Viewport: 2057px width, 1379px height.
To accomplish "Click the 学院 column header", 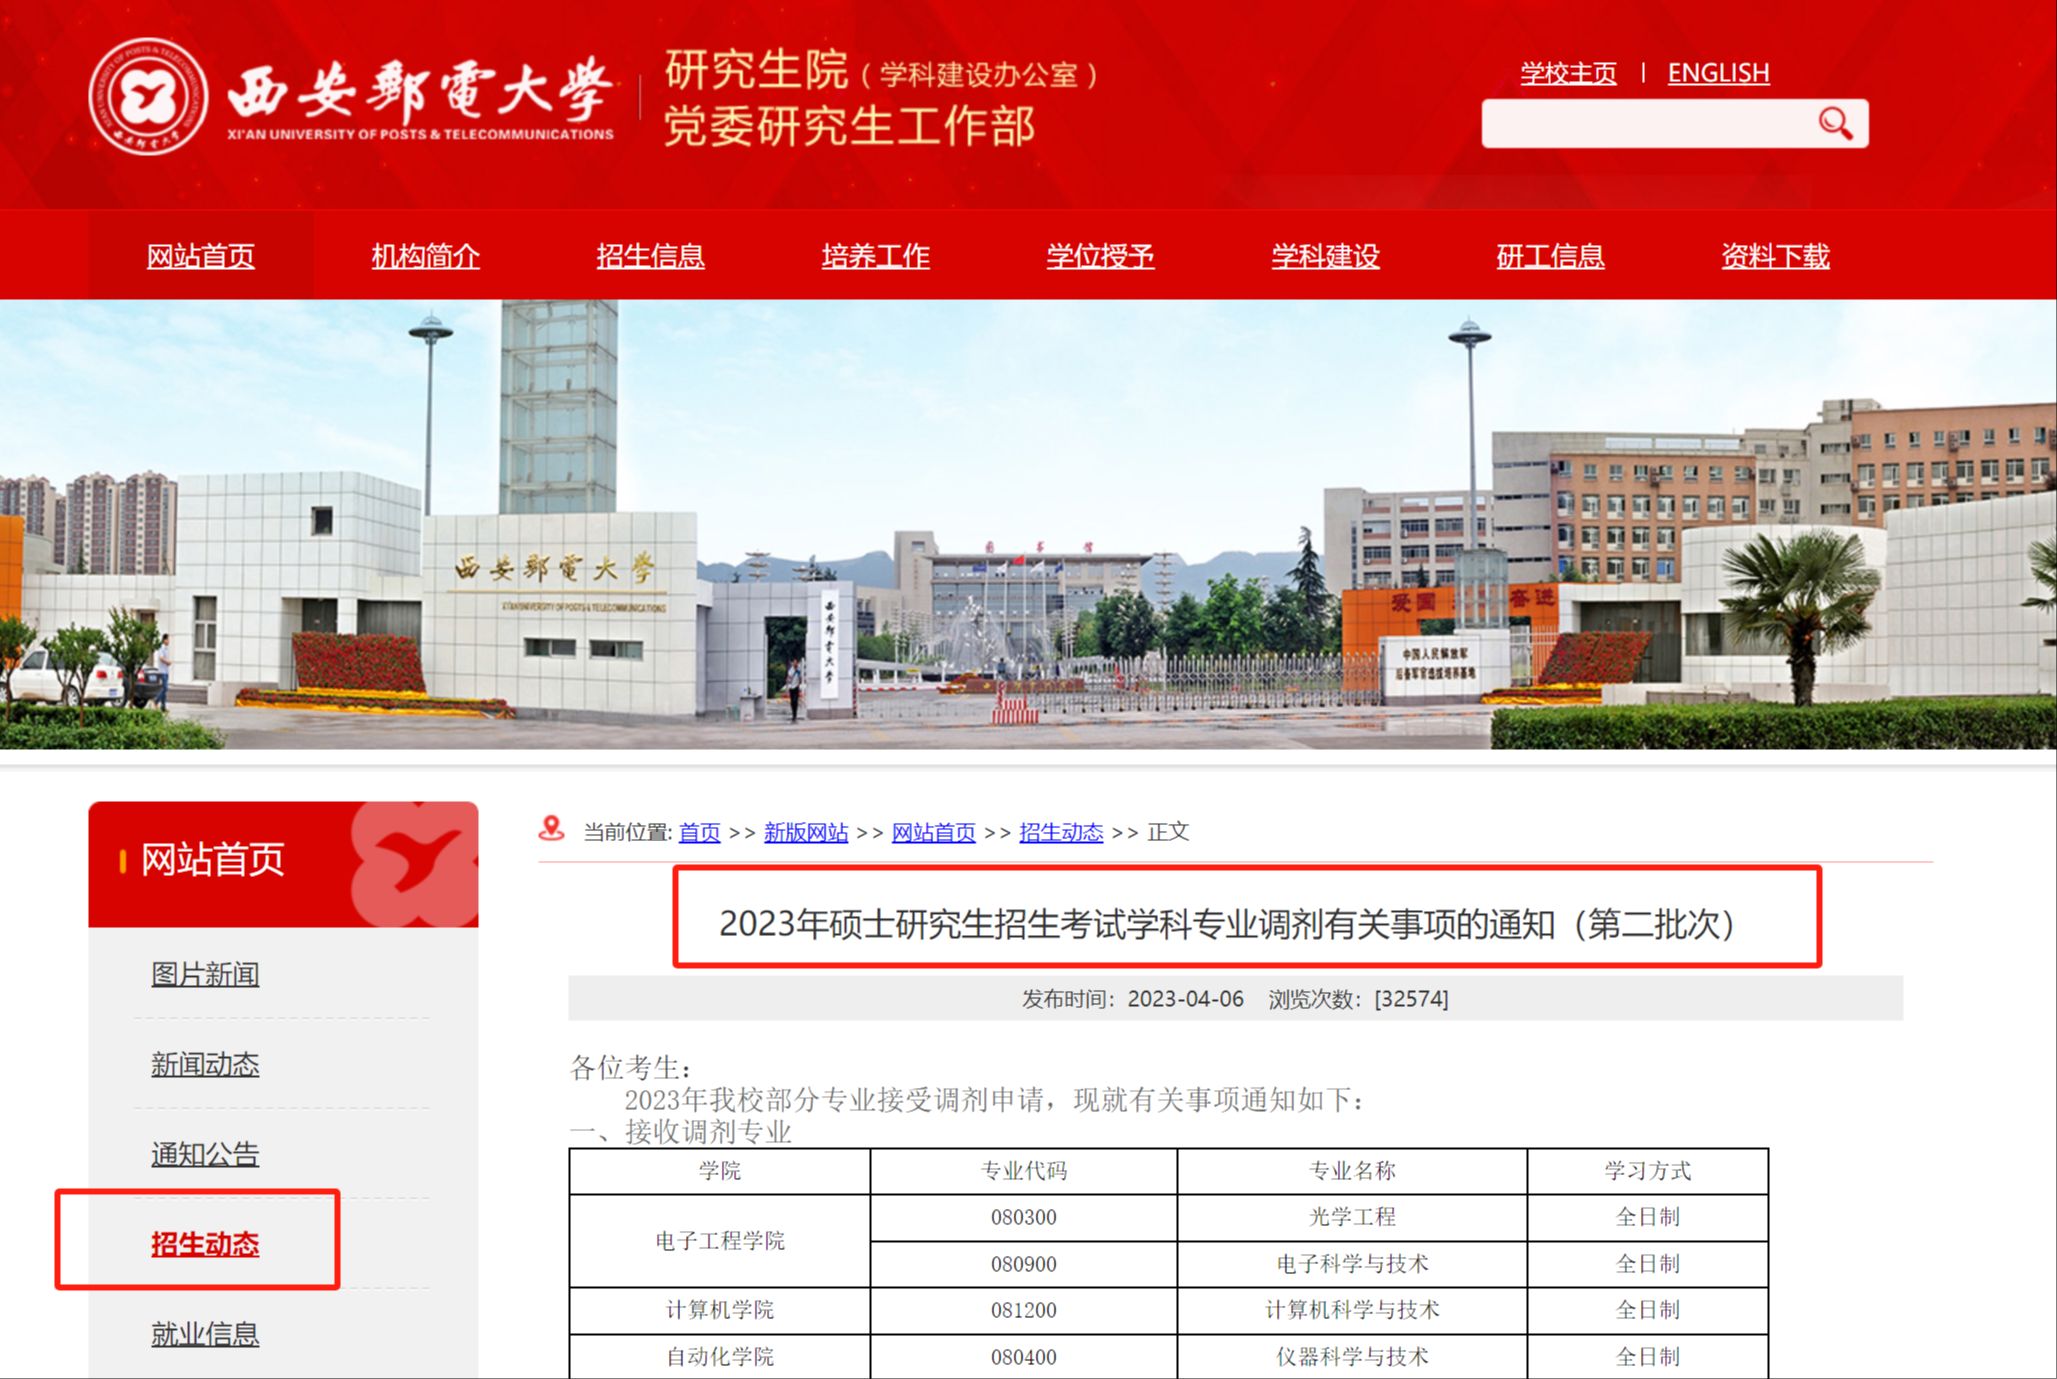I will (720, 1171).
